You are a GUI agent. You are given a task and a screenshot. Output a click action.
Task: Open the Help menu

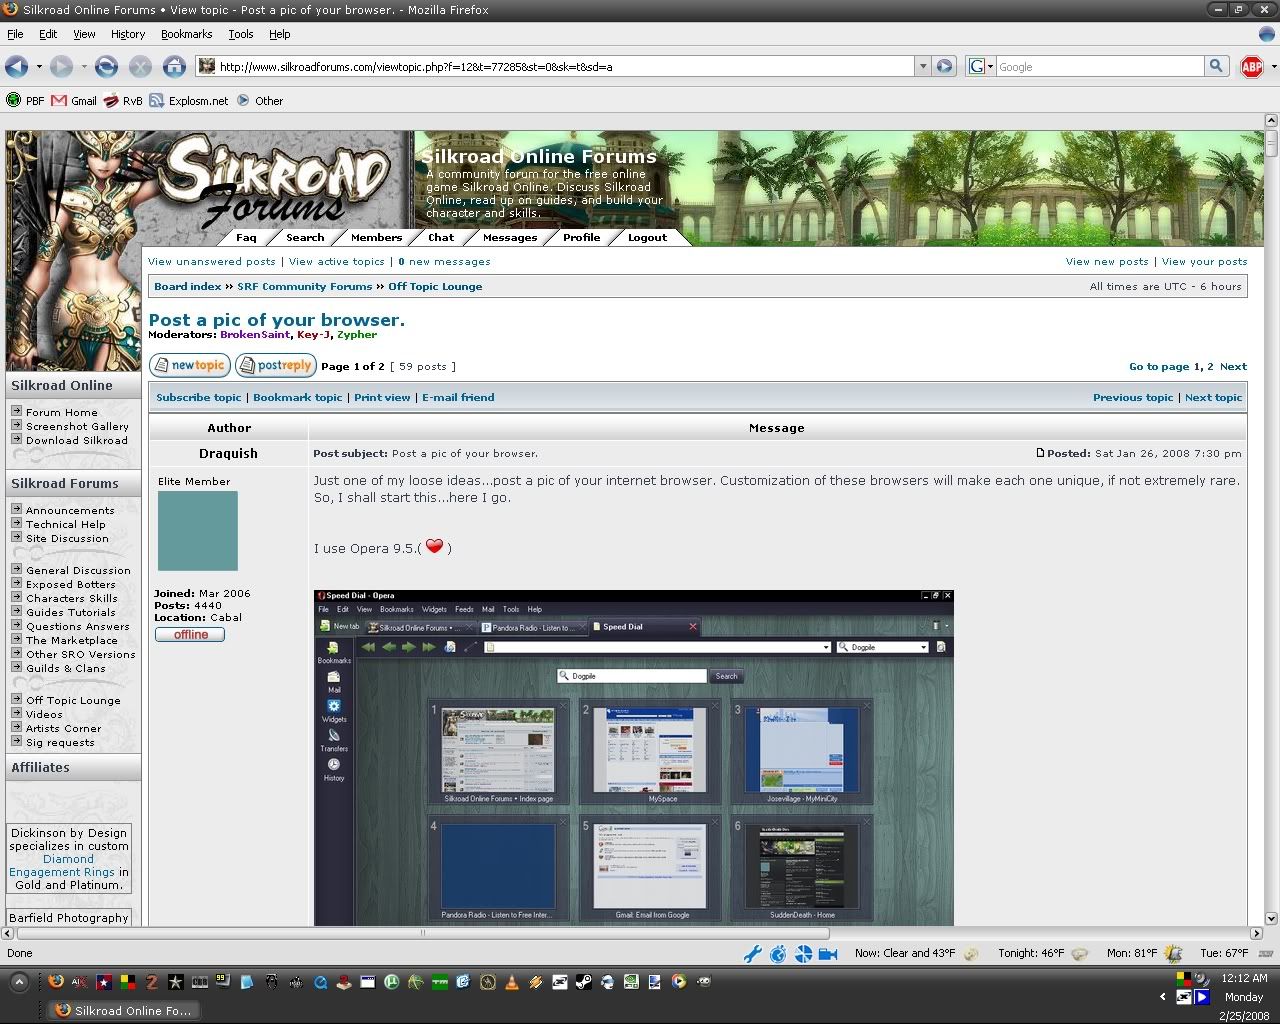click(x=280, y=34)
